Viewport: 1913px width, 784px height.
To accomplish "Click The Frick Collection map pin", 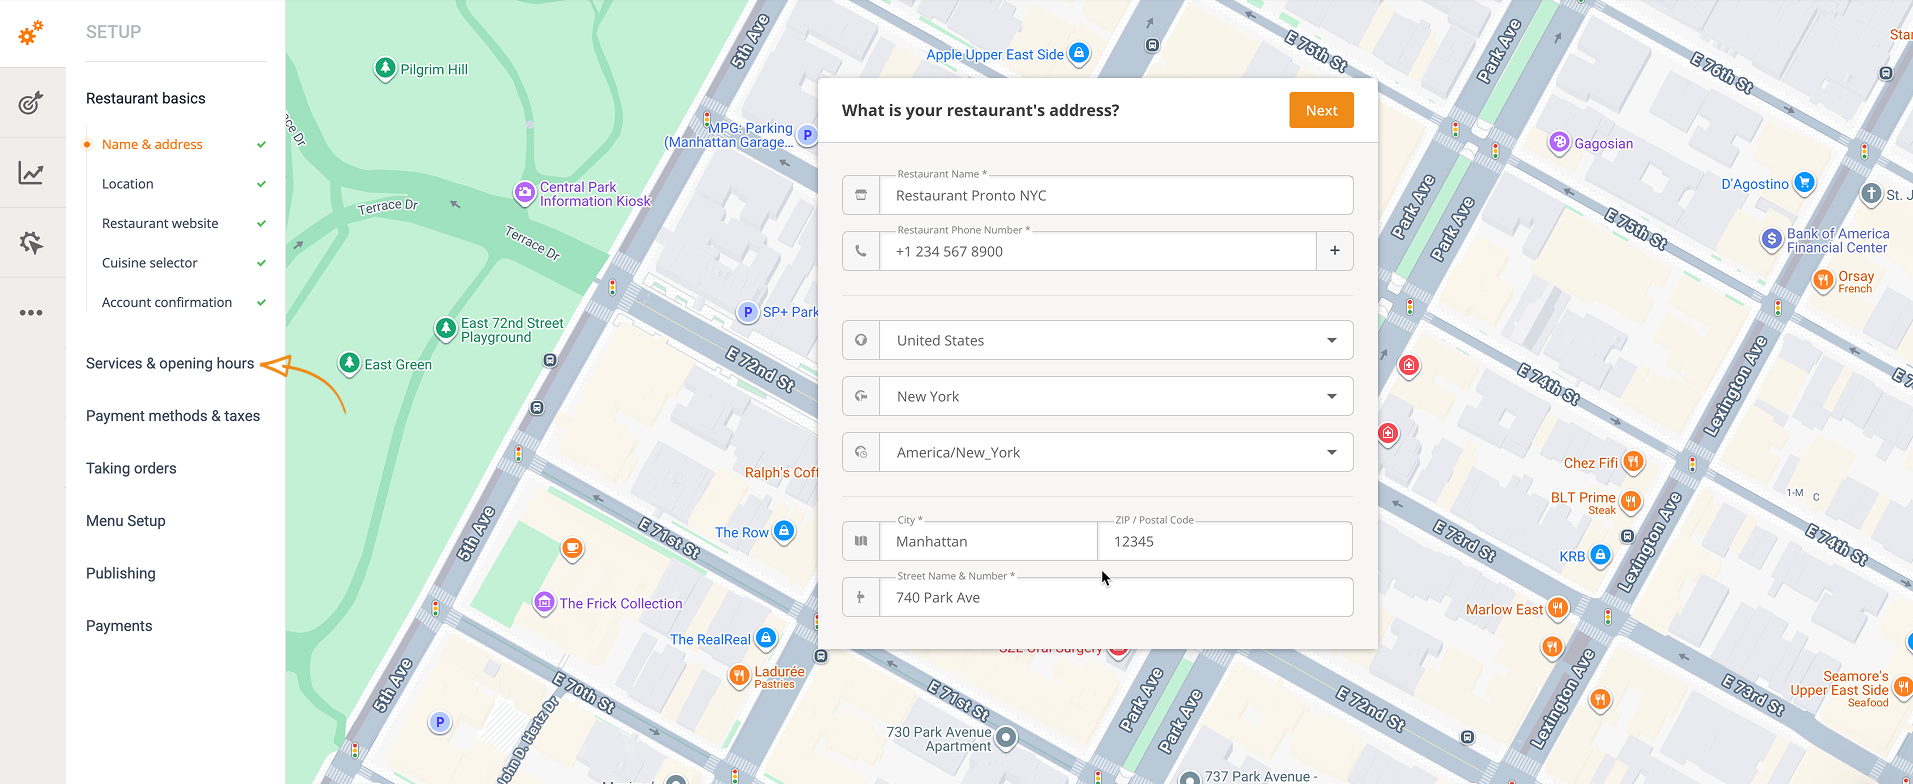I will 544,602.
